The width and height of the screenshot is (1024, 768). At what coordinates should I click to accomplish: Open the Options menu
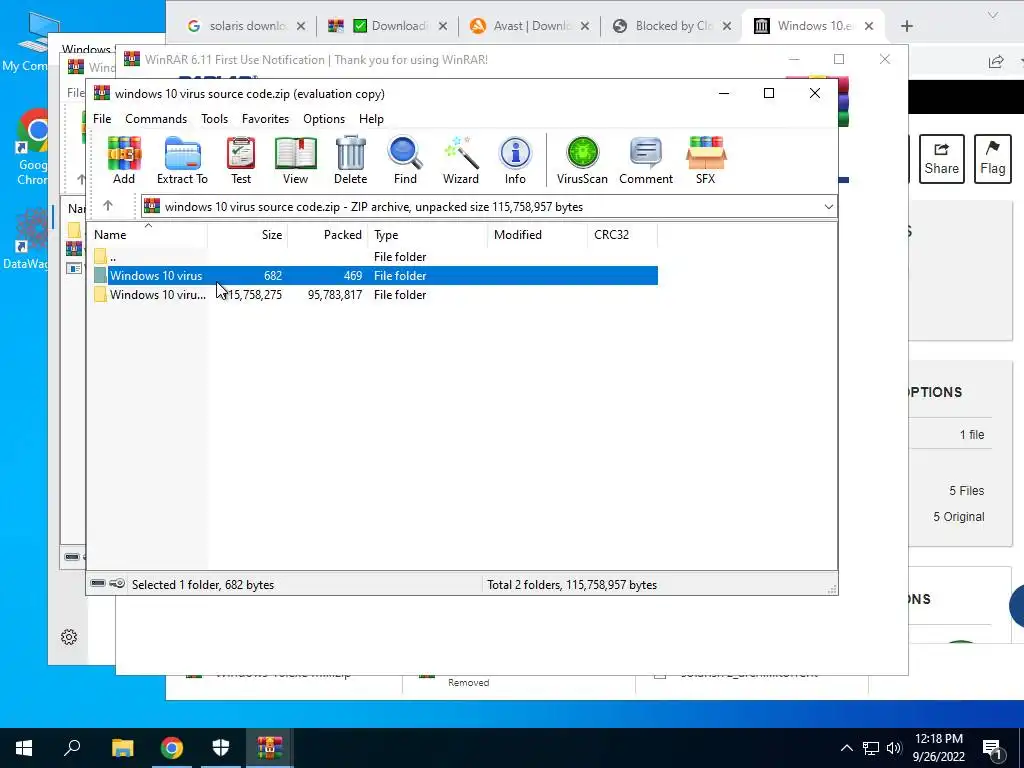[324, 119]
